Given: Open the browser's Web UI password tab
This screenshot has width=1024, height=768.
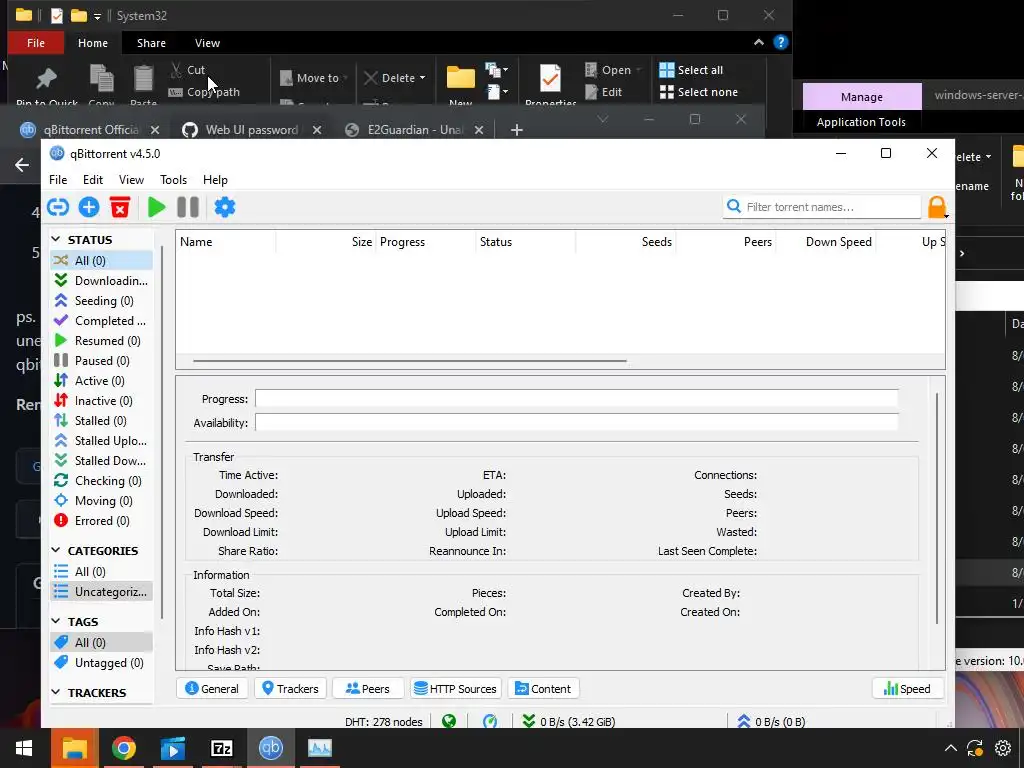Looking at the screenshot, I should pos(251,130).
